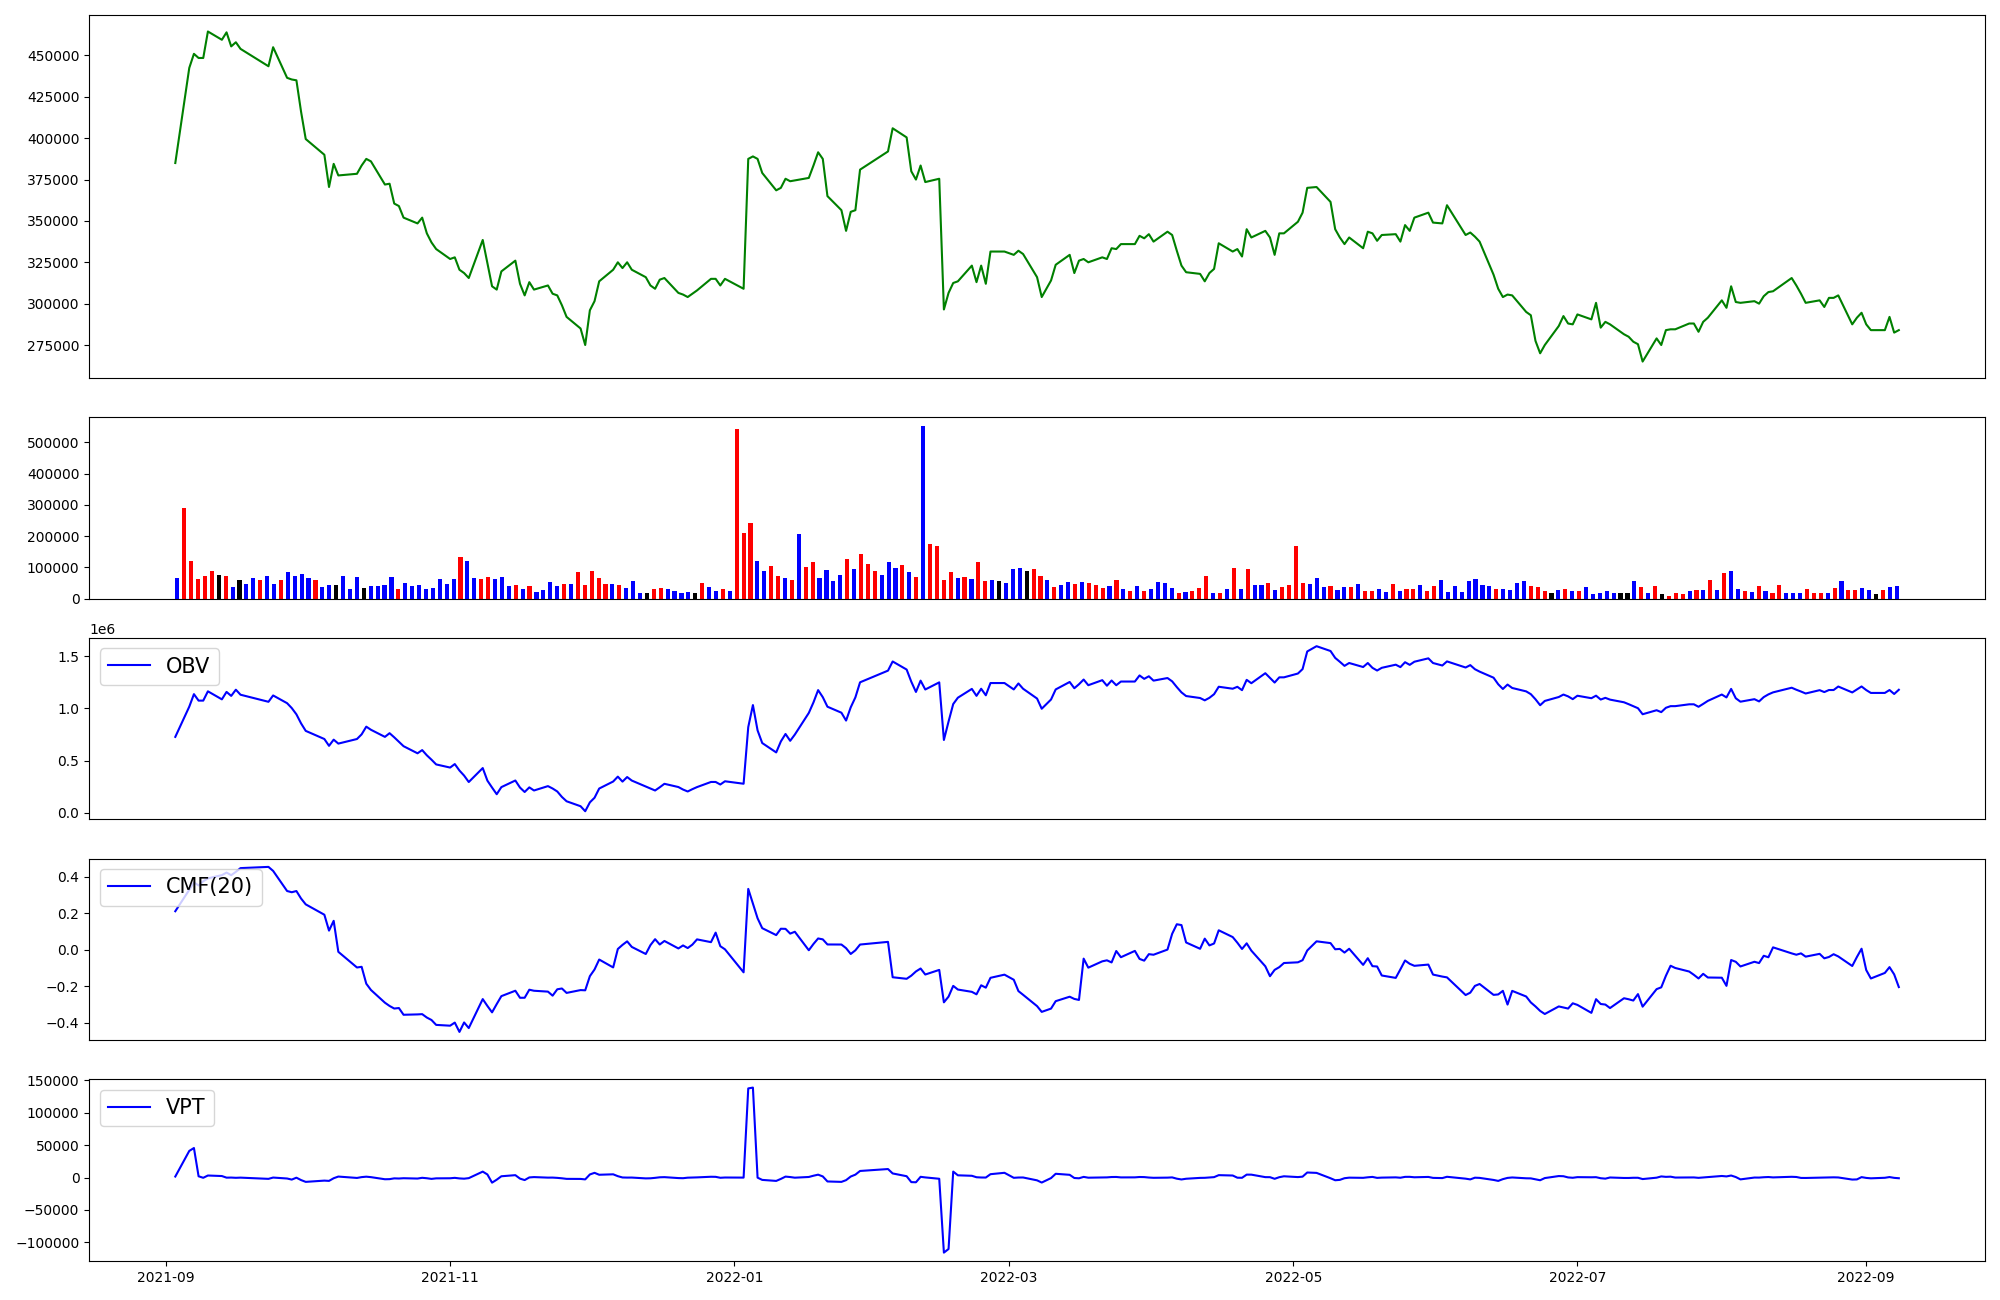Screen dimensions: 2000x1300
Task: Click the tallest blue volume bar
Action: pyautogui.click(x=923, y=512)
